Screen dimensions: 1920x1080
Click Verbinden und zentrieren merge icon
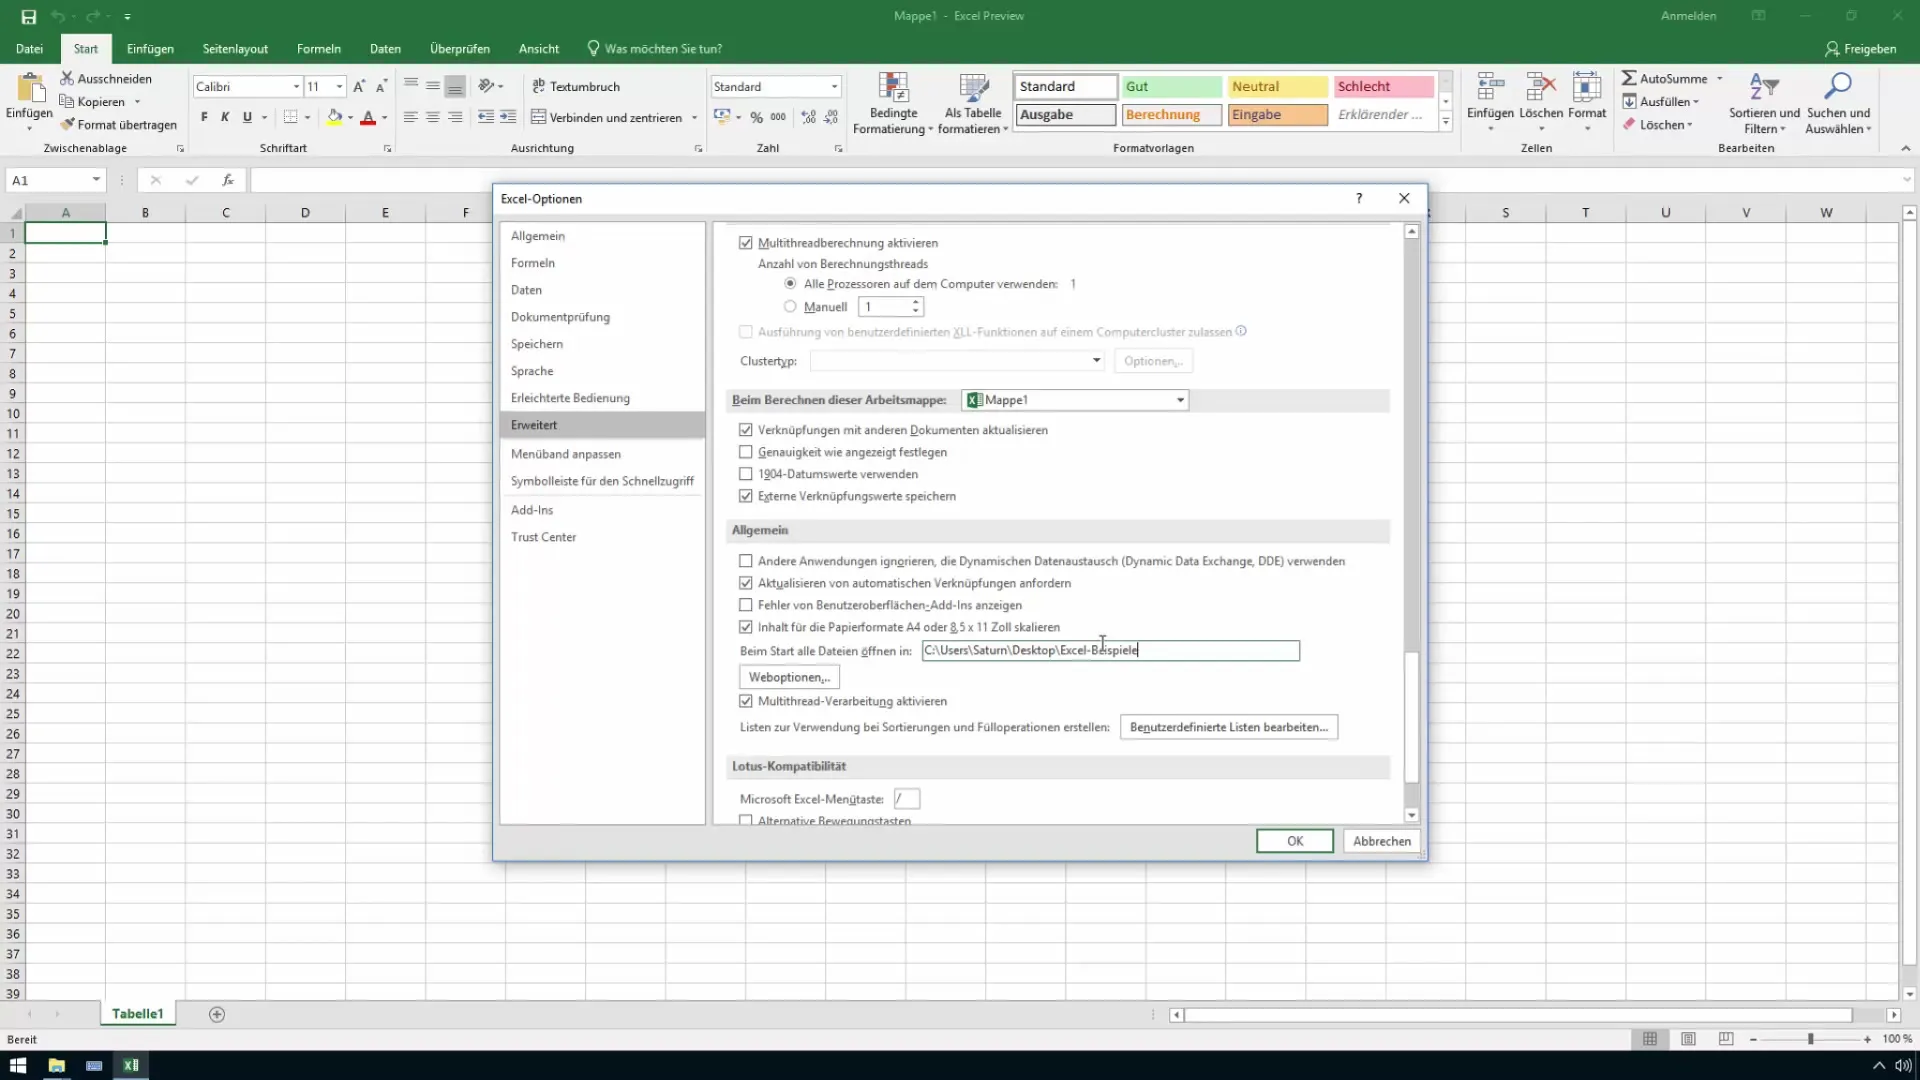pos(538,117)
